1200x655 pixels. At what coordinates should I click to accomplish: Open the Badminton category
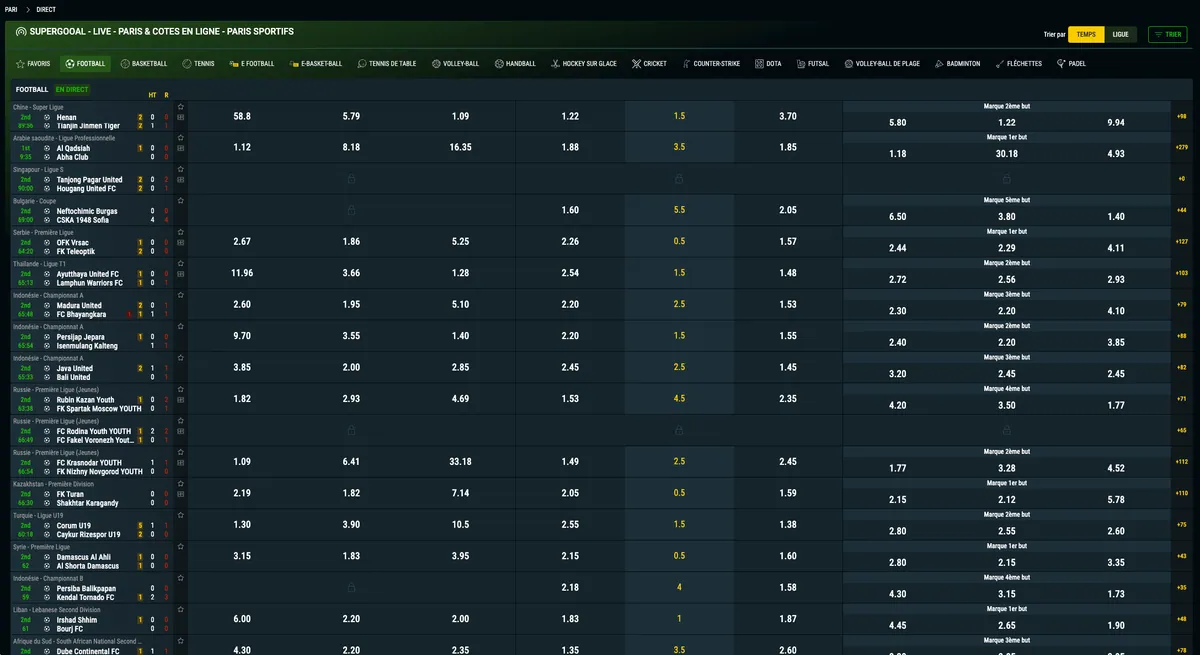pyautogui.click(x=957, y=64)
